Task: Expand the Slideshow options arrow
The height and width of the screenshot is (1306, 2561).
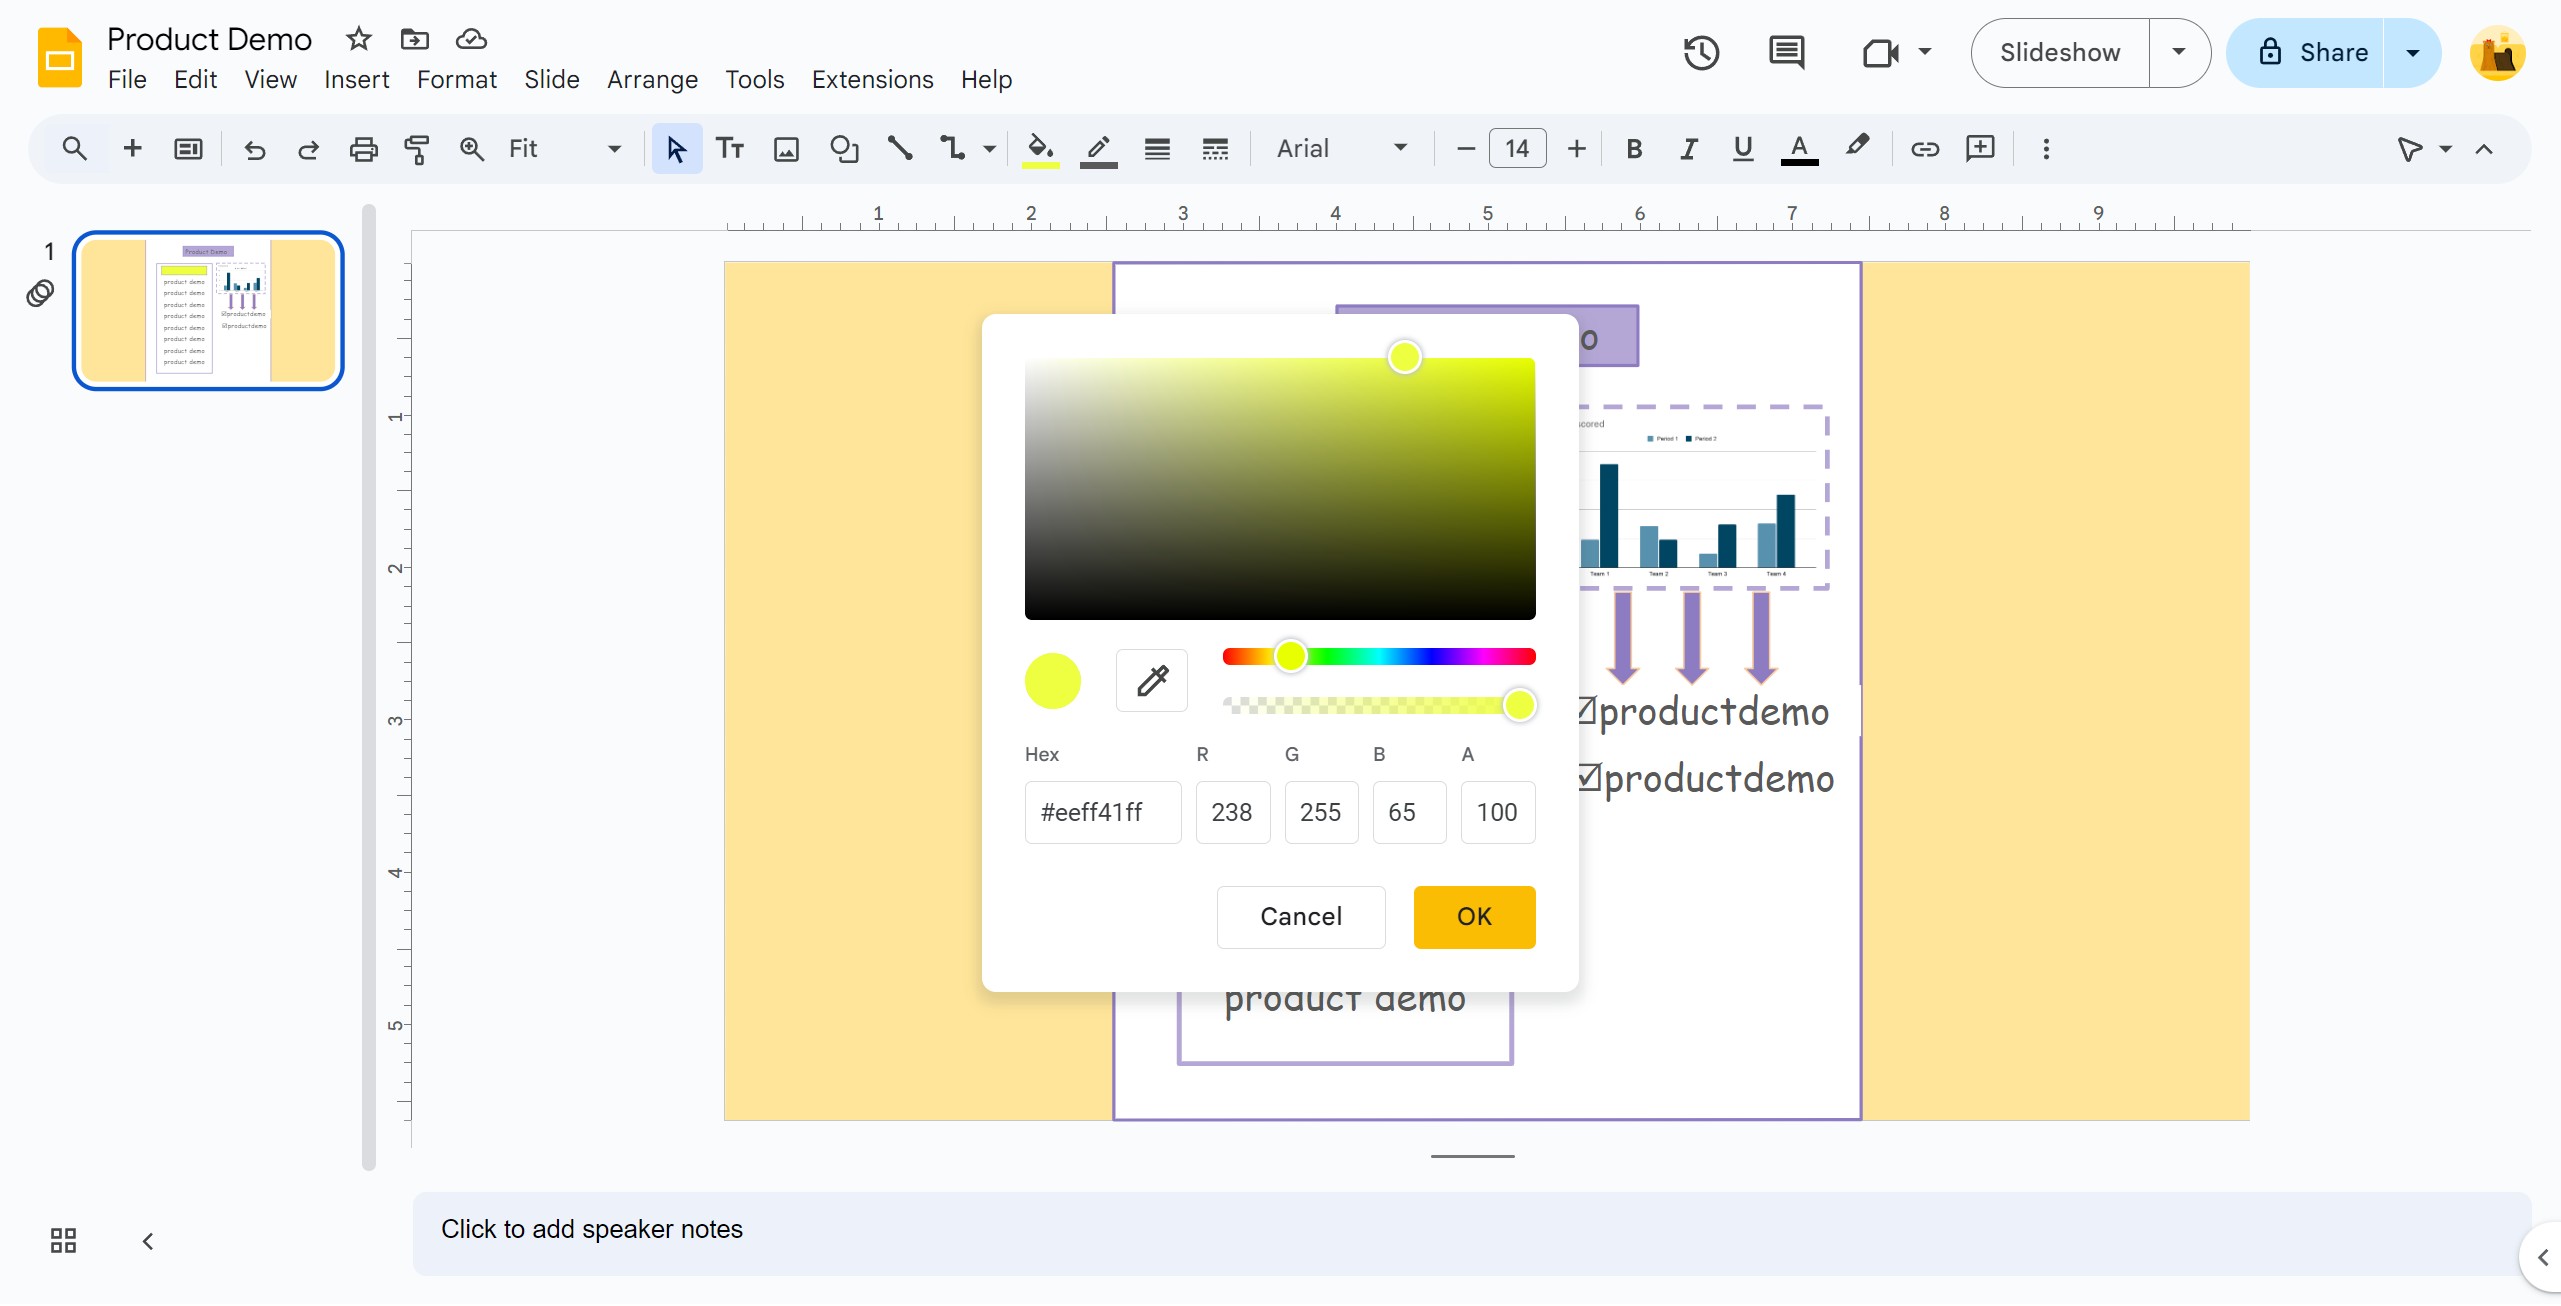Action: [x=2179, y=53]
